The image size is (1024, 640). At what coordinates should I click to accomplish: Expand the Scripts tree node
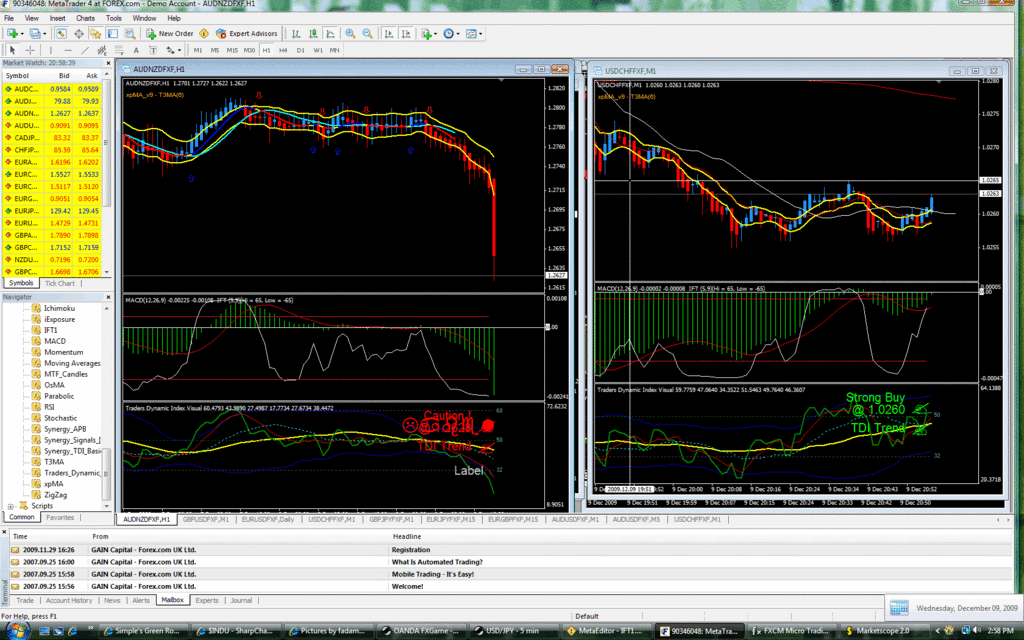pos(11,506)
